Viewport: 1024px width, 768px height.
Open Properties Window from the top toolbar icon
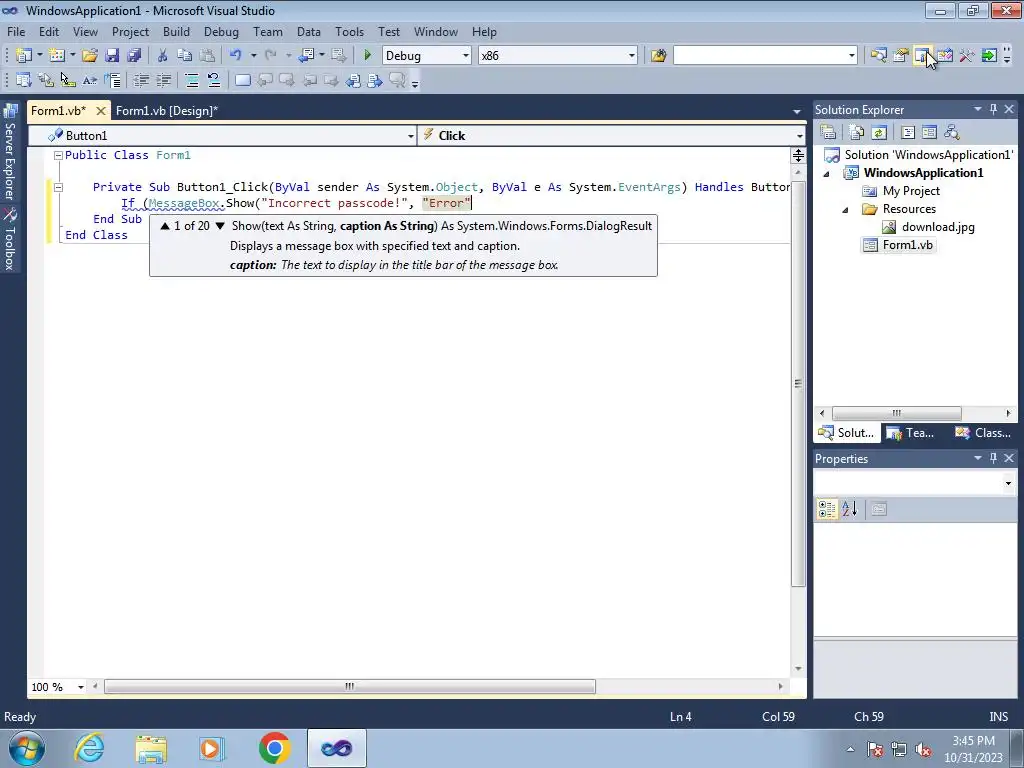pos(901,56)
